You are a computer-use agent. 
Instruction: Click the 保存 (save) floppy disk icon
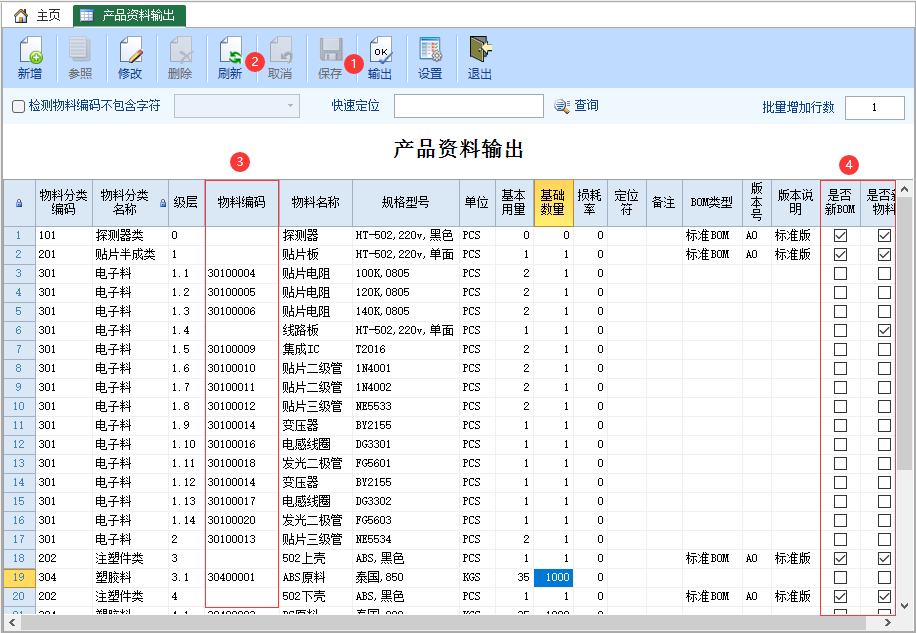click(x=331, y=51)
